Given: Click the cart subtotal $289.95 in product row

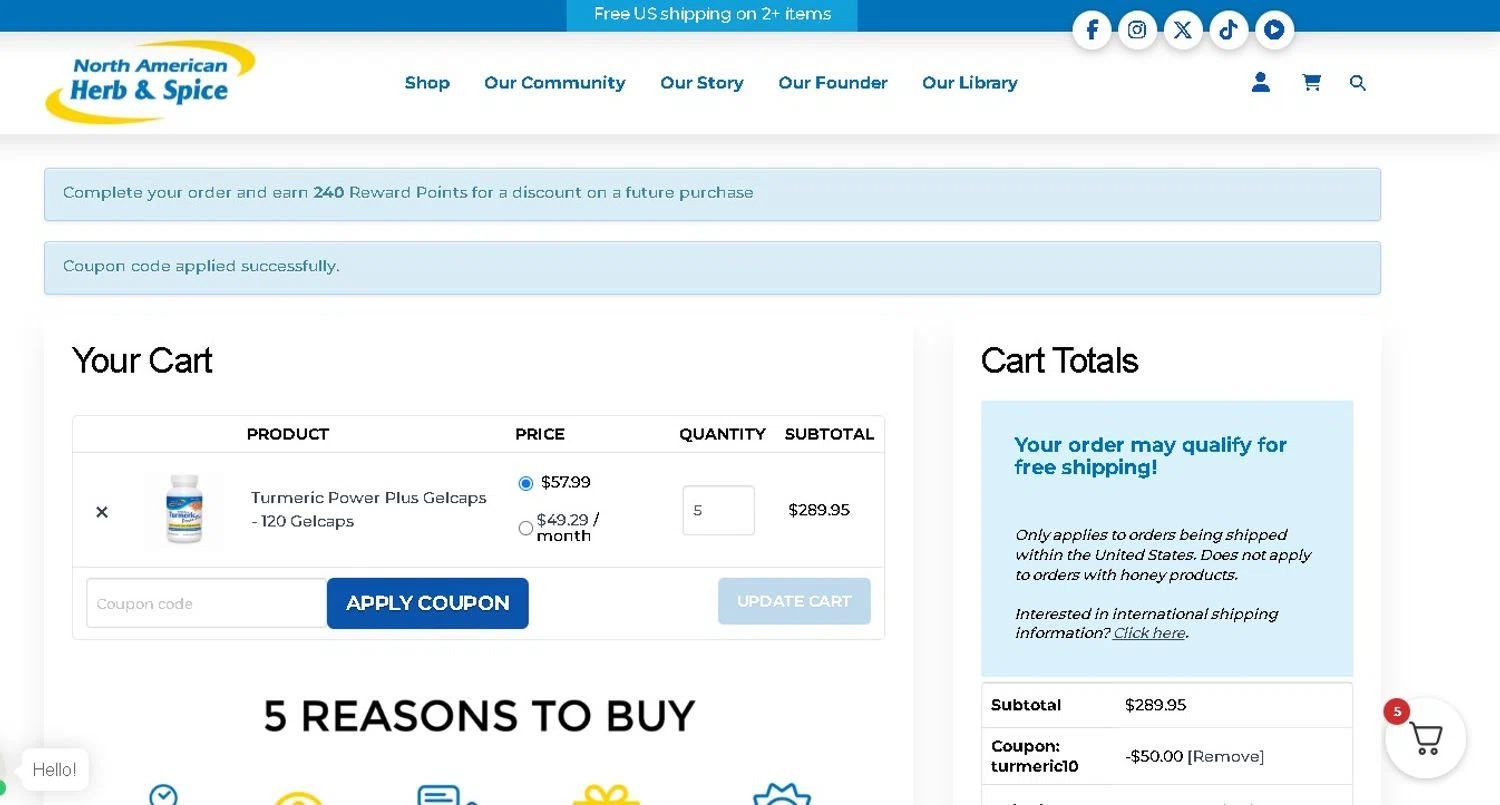Looking at the screenshot, I should 819,510.
